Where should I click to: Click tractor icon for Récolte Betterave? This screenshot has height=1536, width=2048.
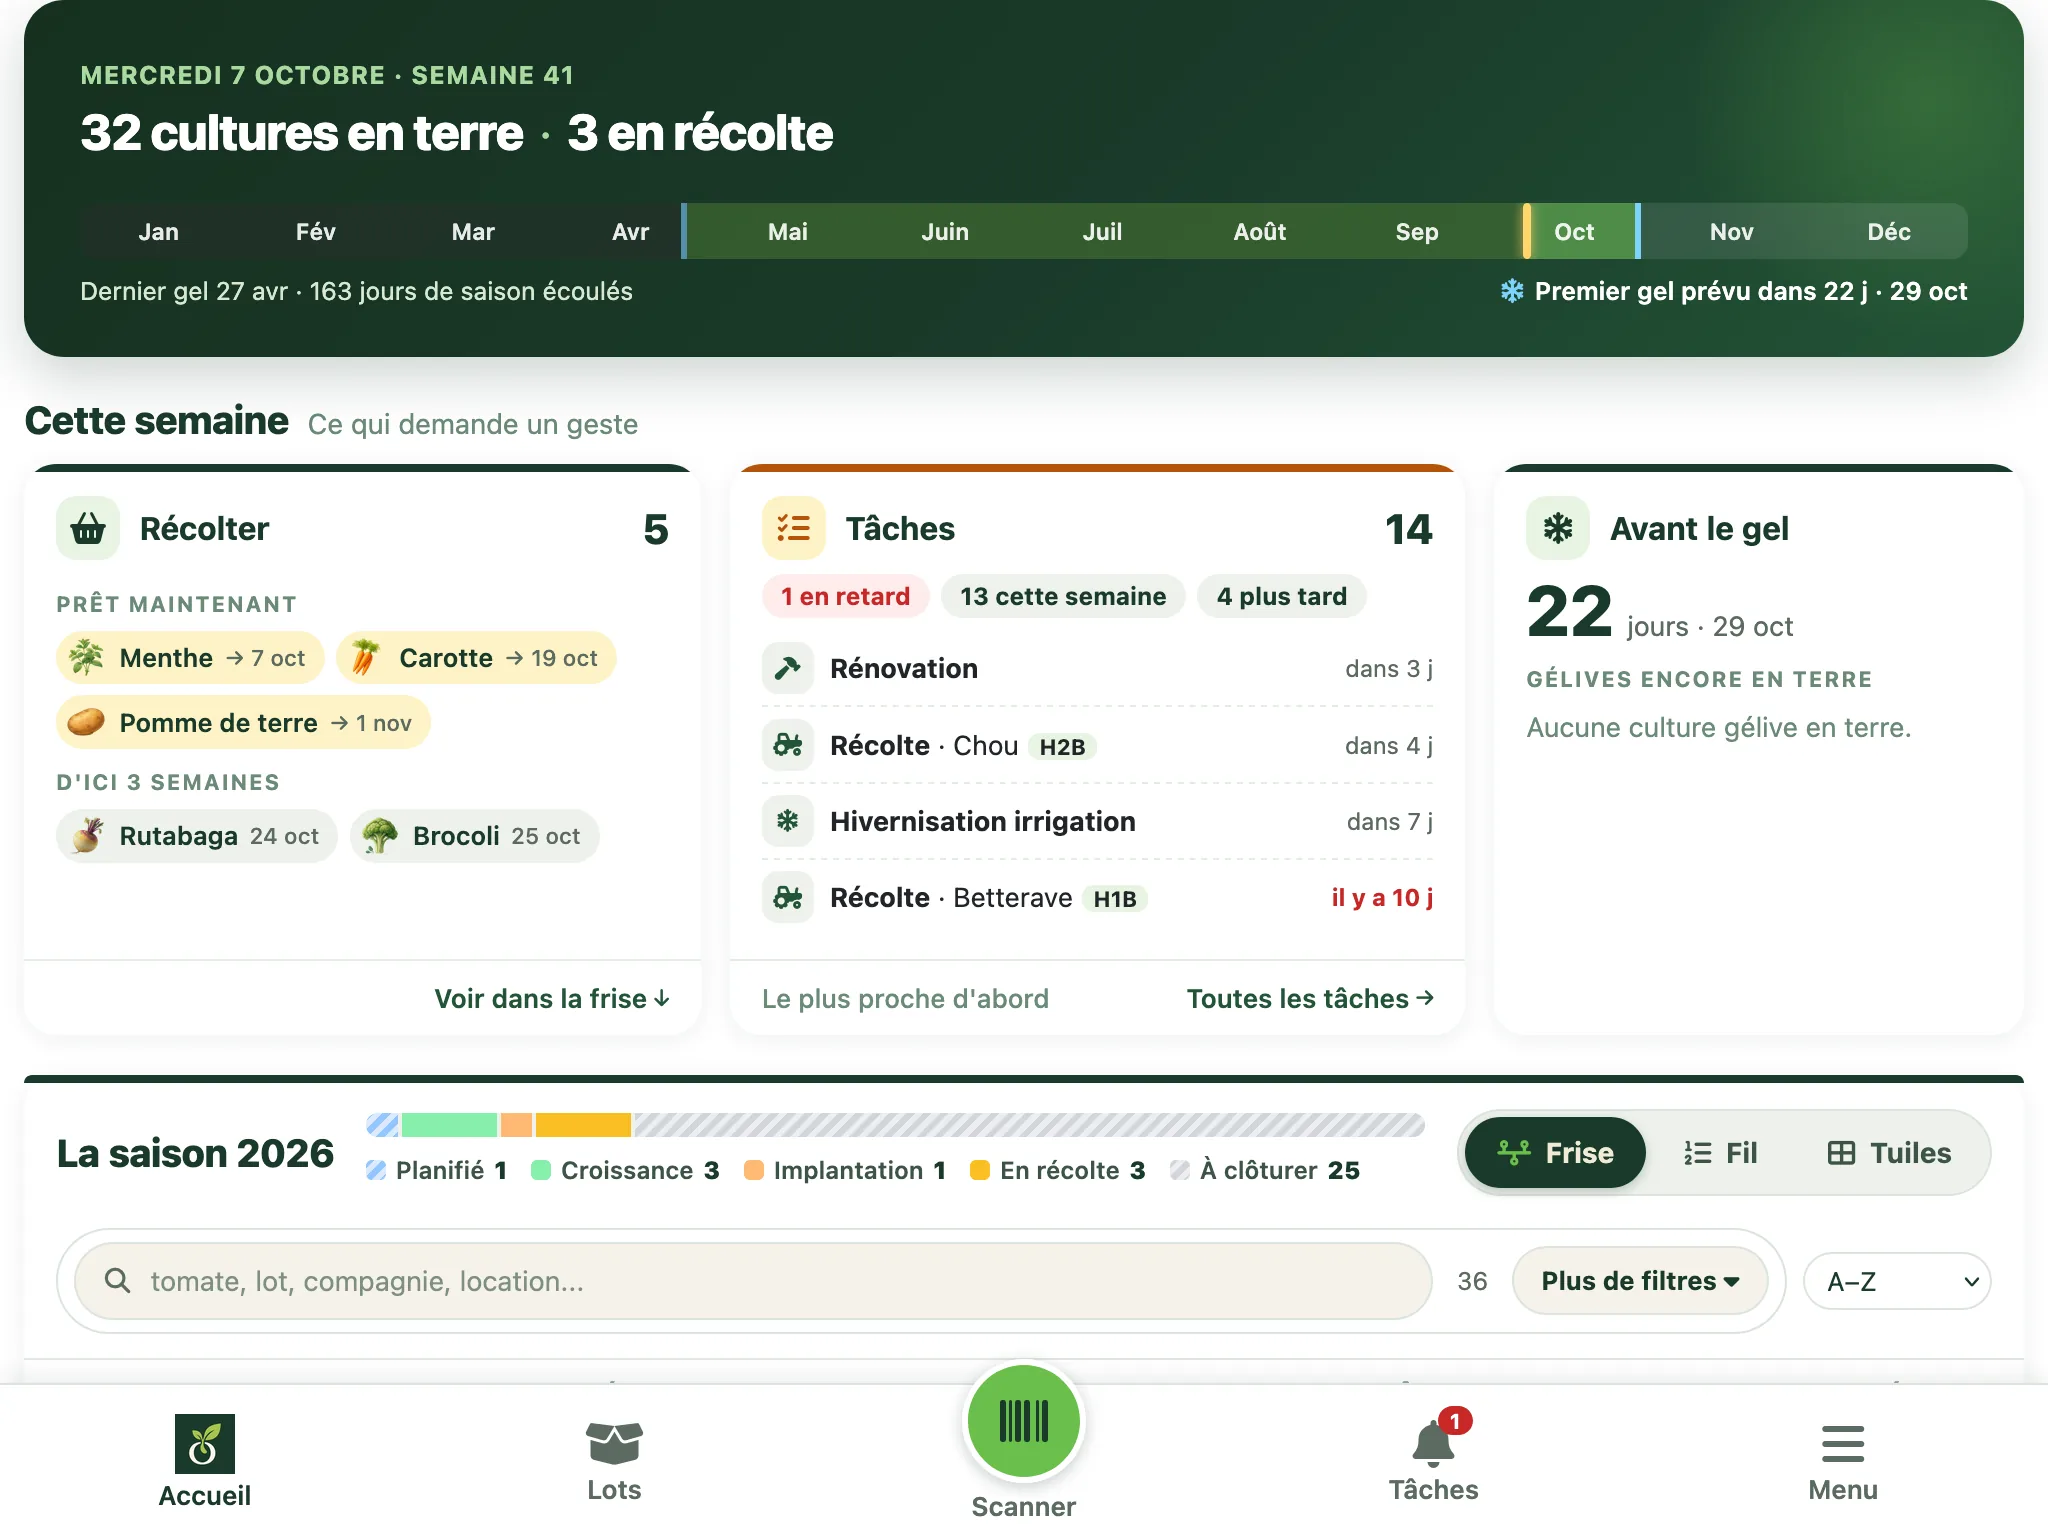(x=788, y=898)
